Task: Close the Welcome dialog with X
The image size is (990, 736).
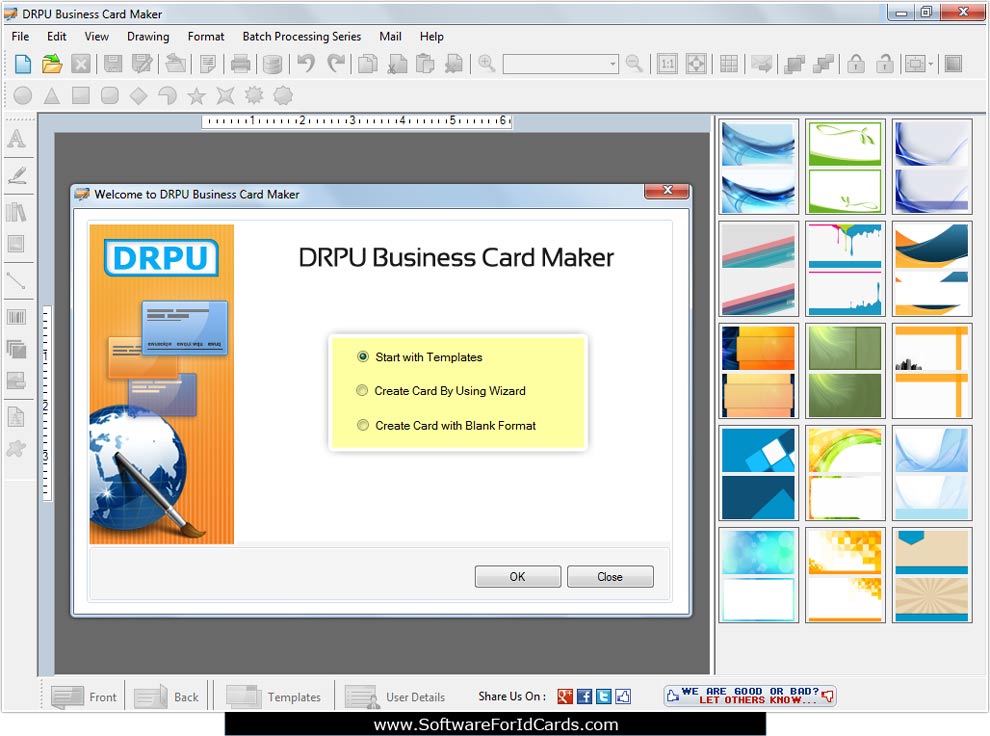Action: pos(667,190)
